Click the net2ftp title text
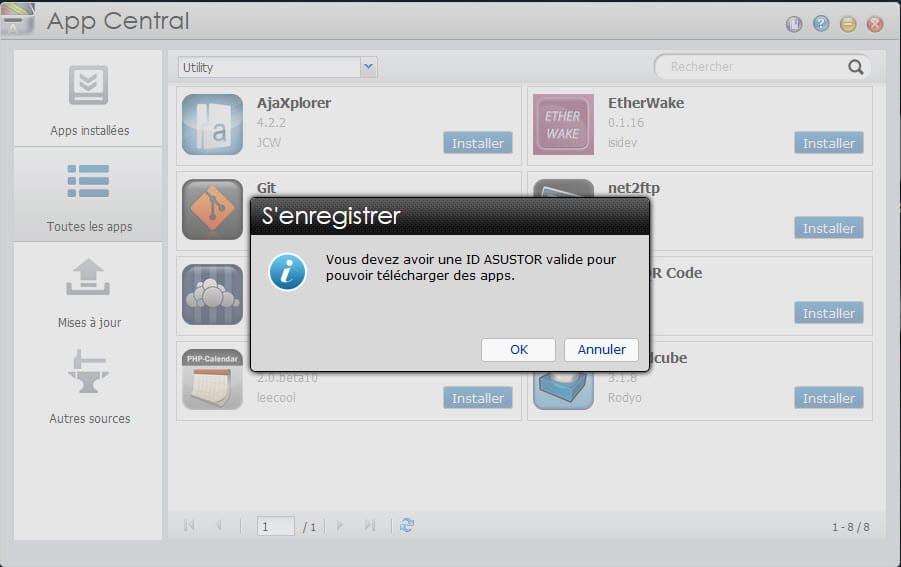 [634, 188]
